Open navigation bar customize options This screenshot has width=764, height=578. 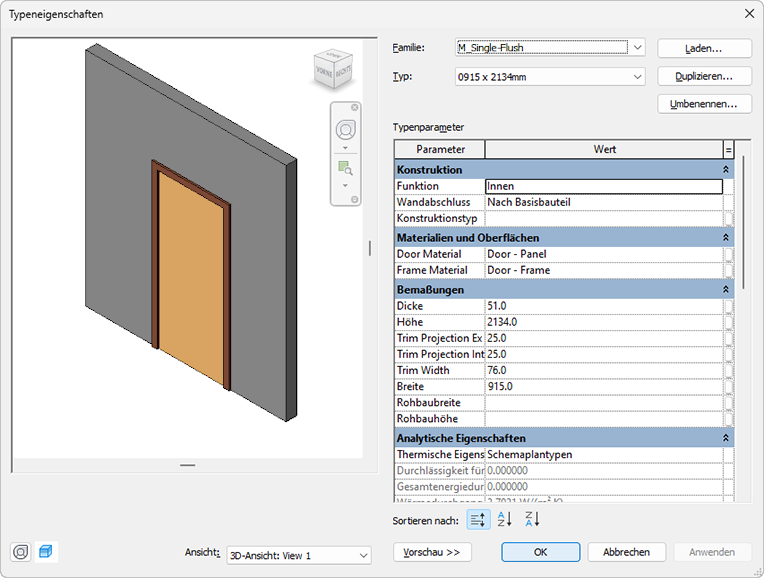click(355, 199)
